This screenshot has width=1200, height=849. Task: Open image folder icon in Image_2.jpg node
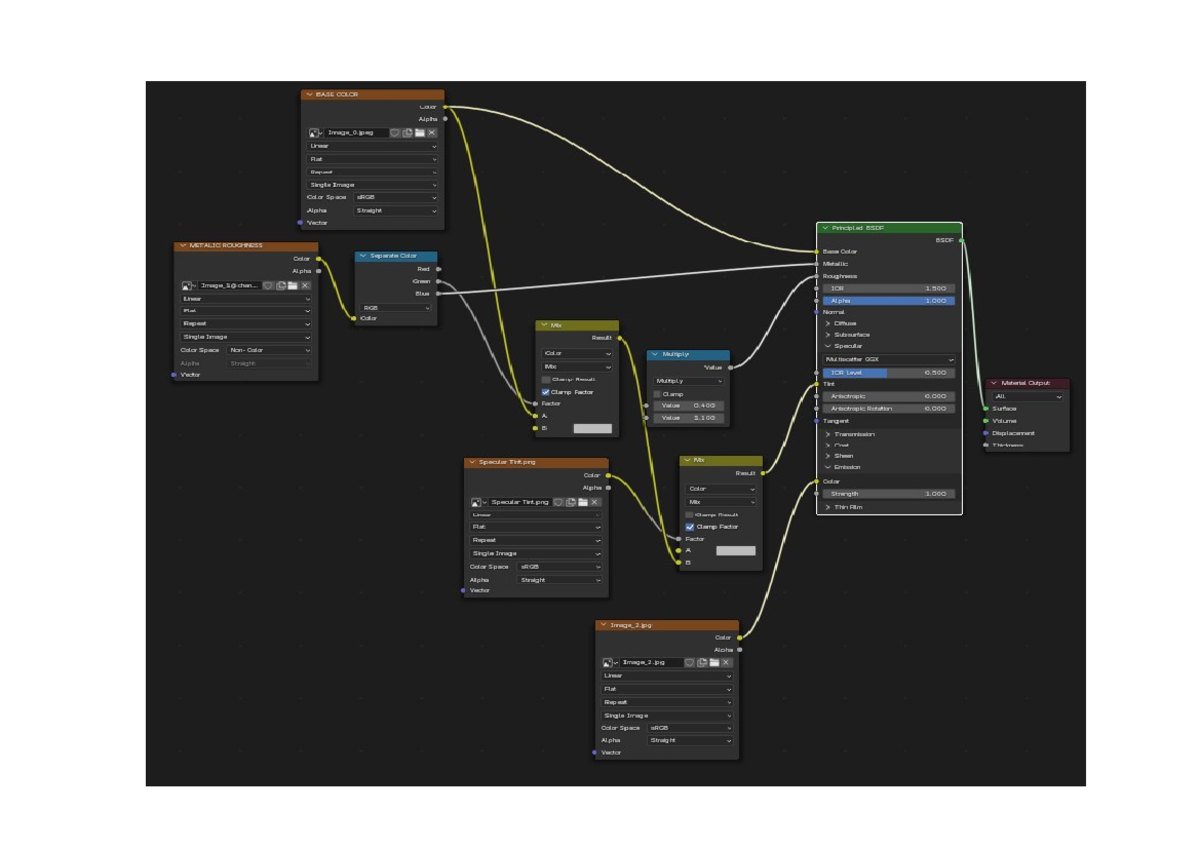click(714, 662)
